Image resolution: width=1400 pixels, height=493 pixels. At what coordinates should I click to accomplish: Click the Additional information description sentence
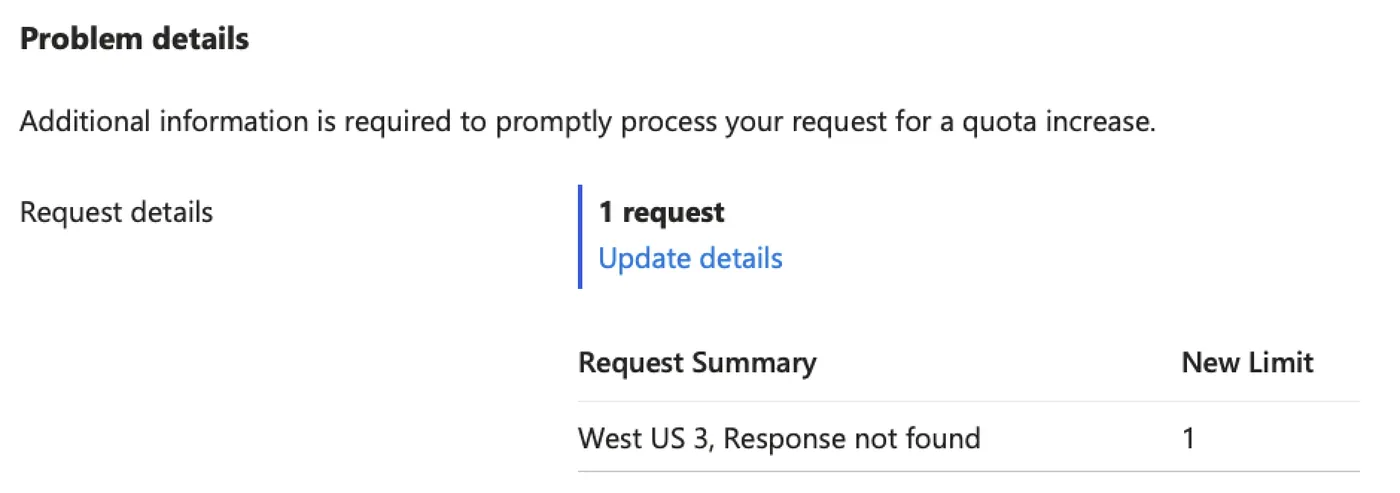click(588, 123)
